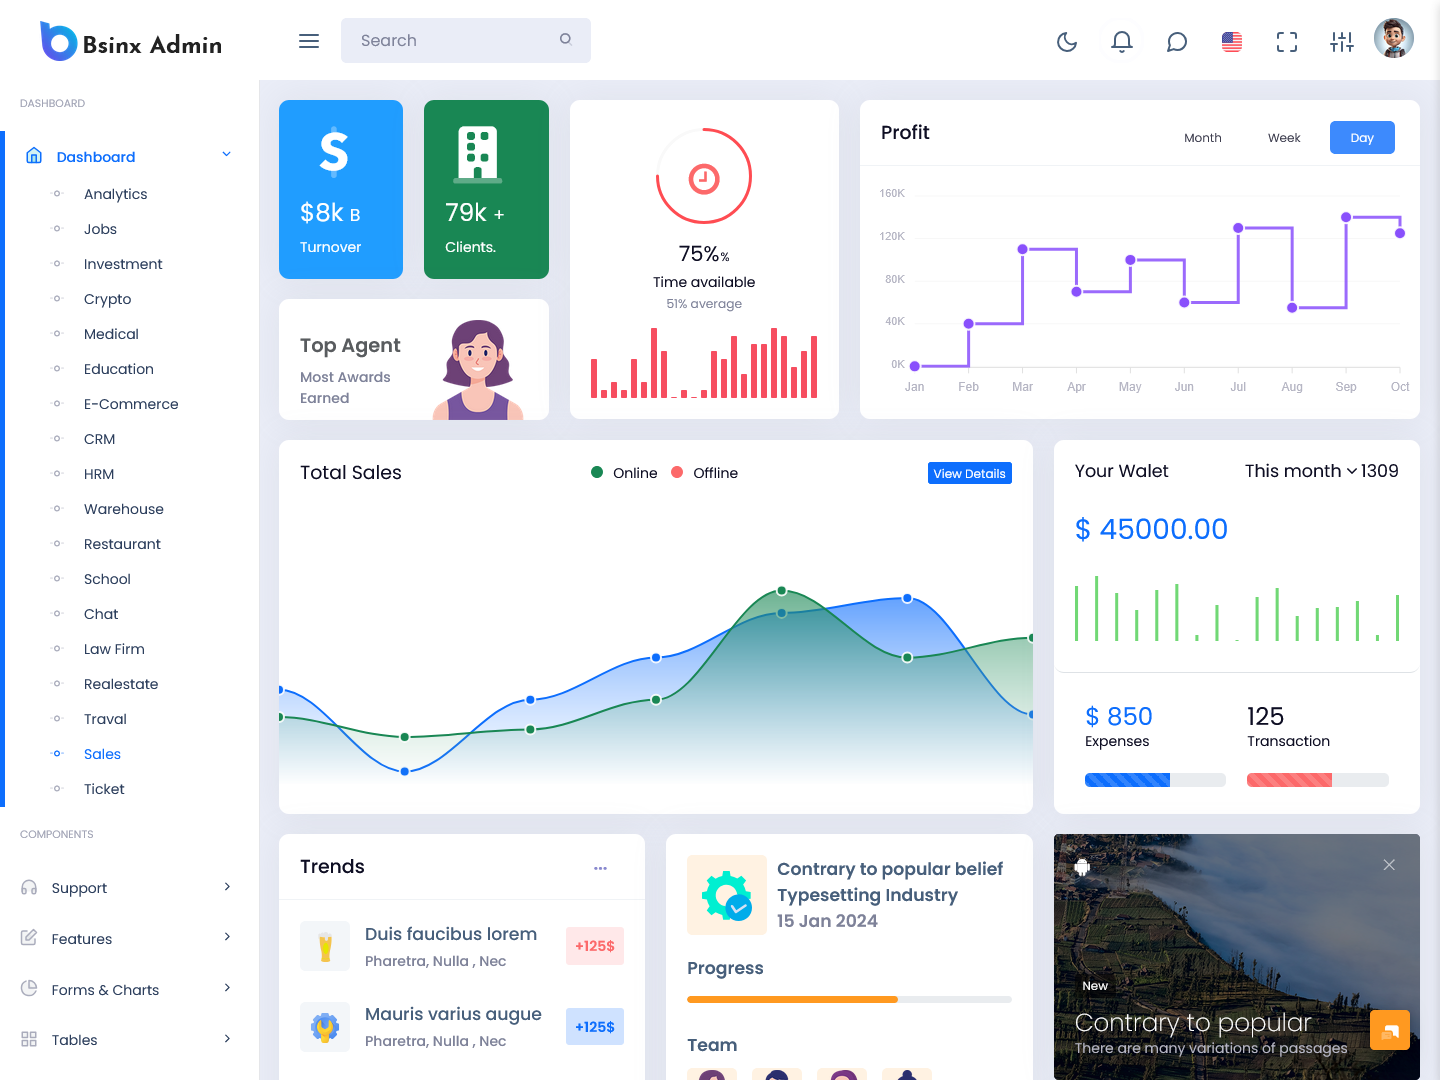Switch to dark mode moon icon
1440x1080 pixels.
click(x=1067, y=41)
